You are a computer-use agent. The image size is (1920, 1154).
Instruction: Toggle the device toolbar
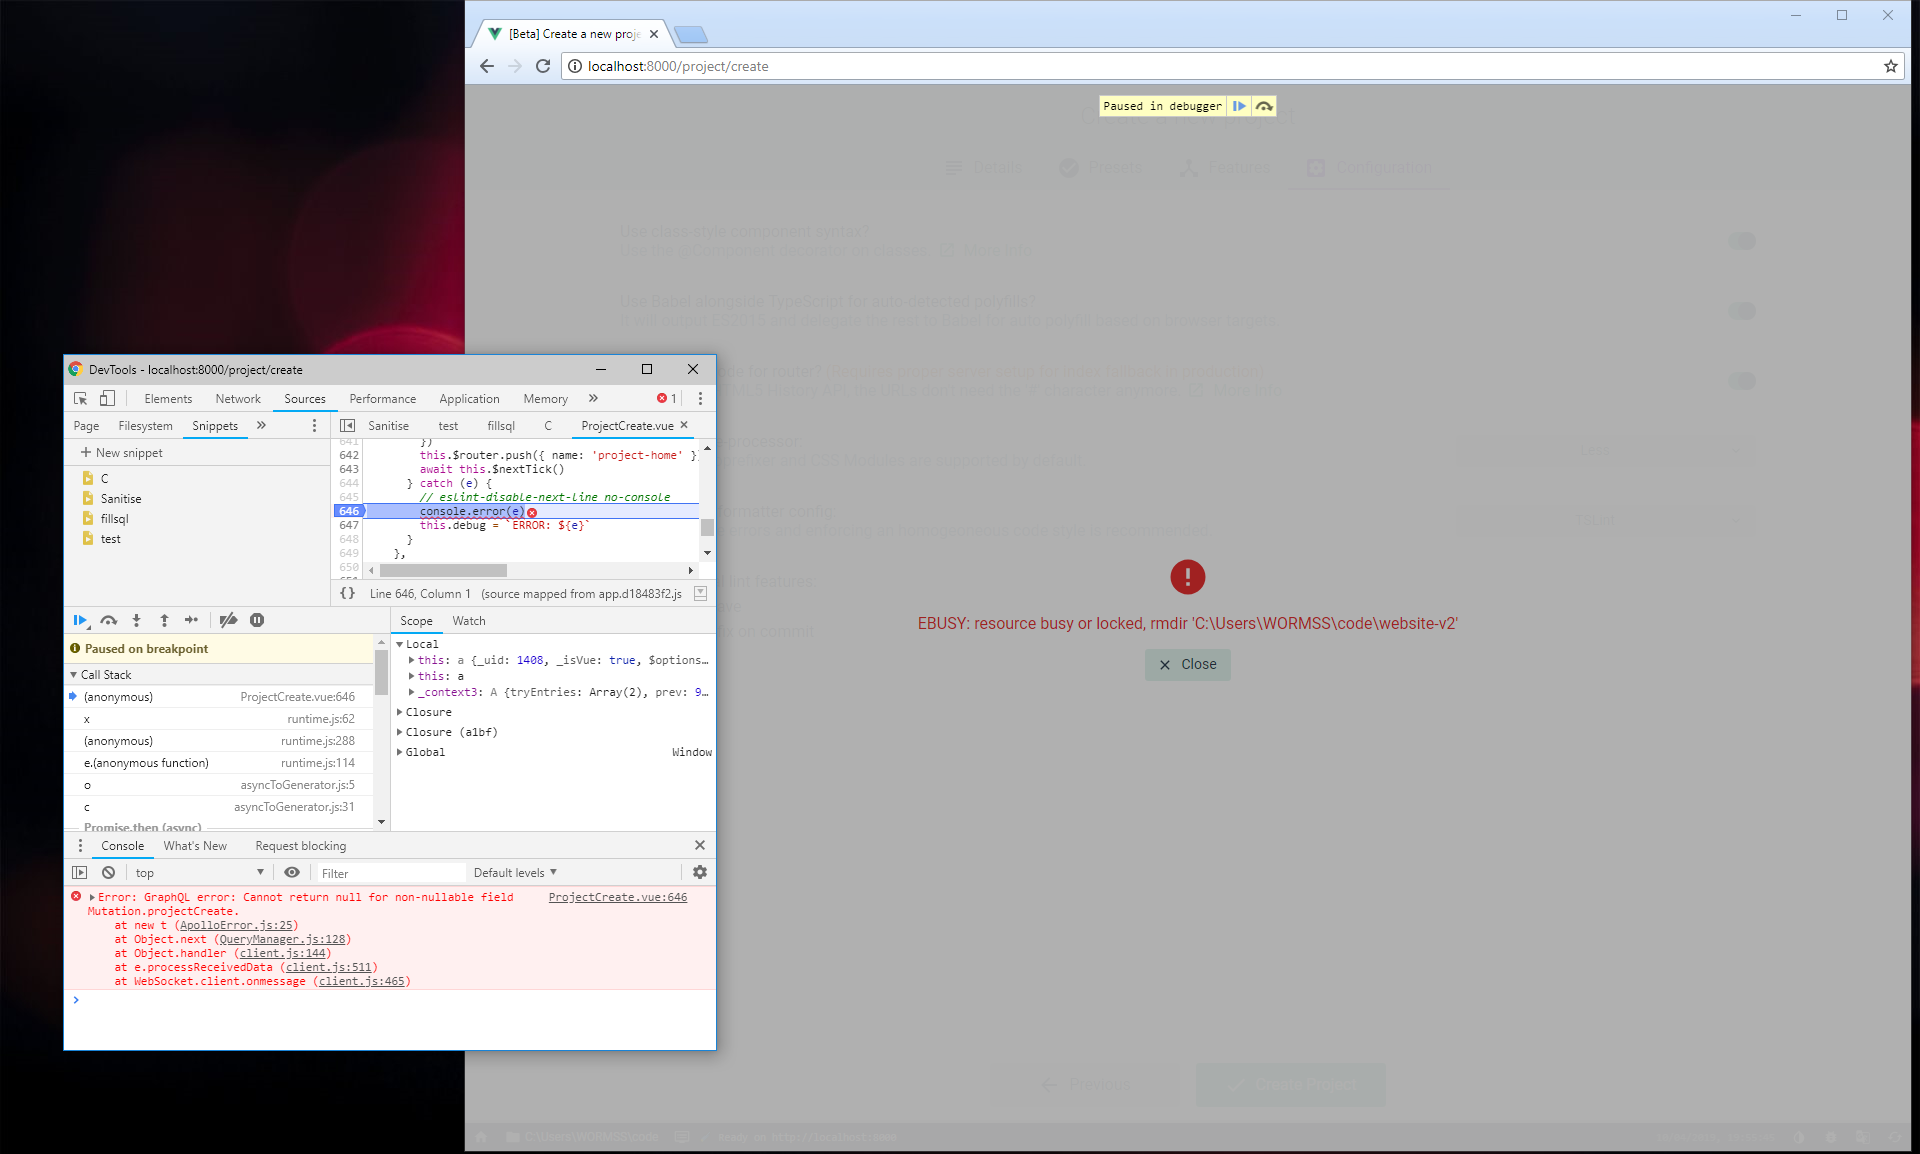[106, 398]
